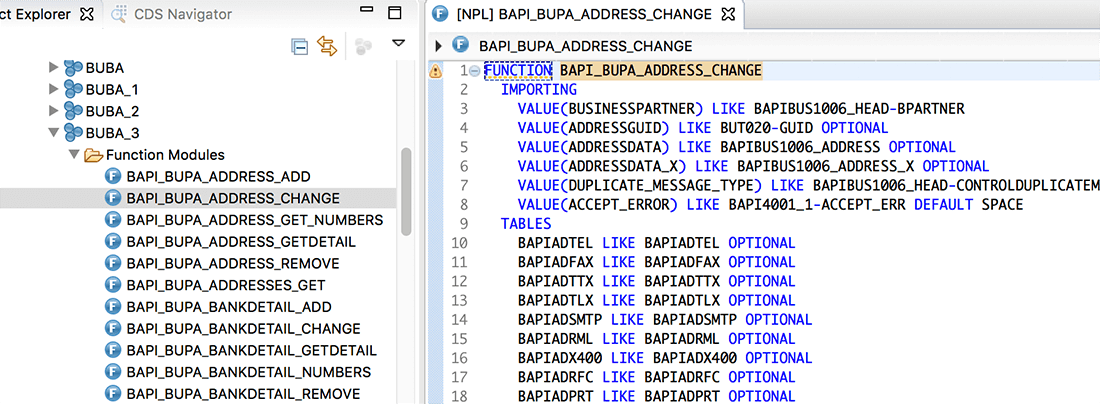Expand the BUBA_2 package node

coord(54,111)
